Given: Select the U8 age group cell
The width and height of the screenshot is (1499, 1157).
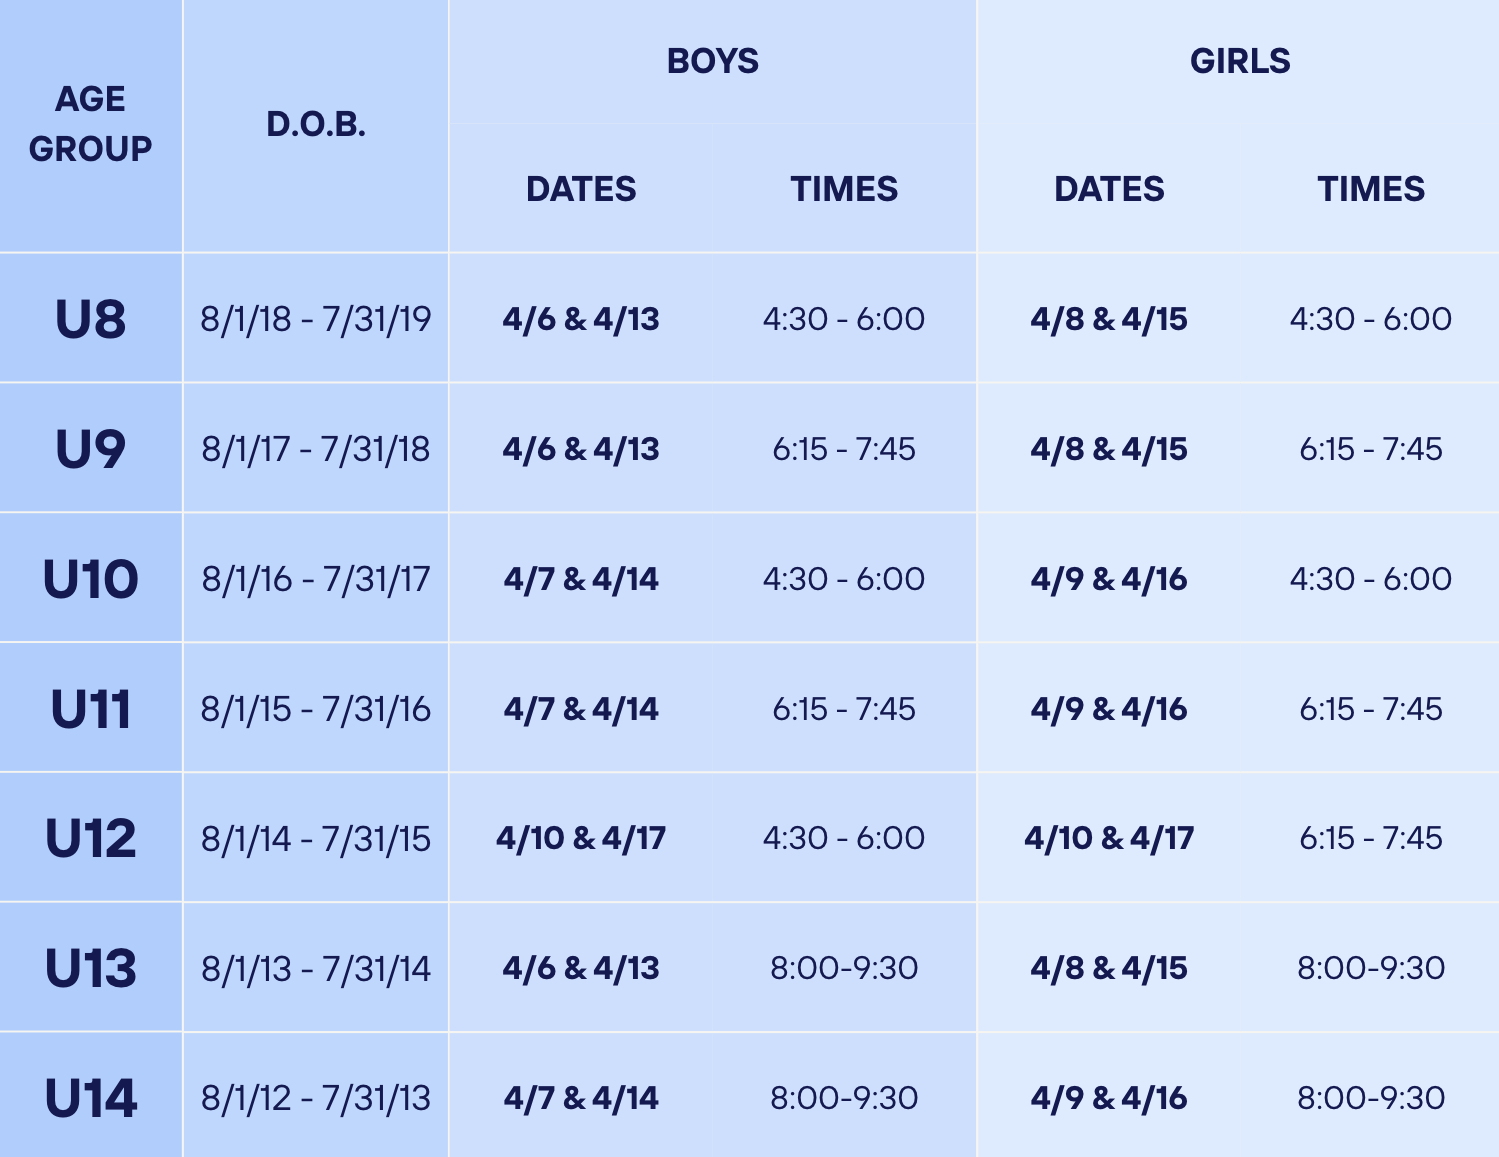Looking at the screenshot, I should coord(91,319).
